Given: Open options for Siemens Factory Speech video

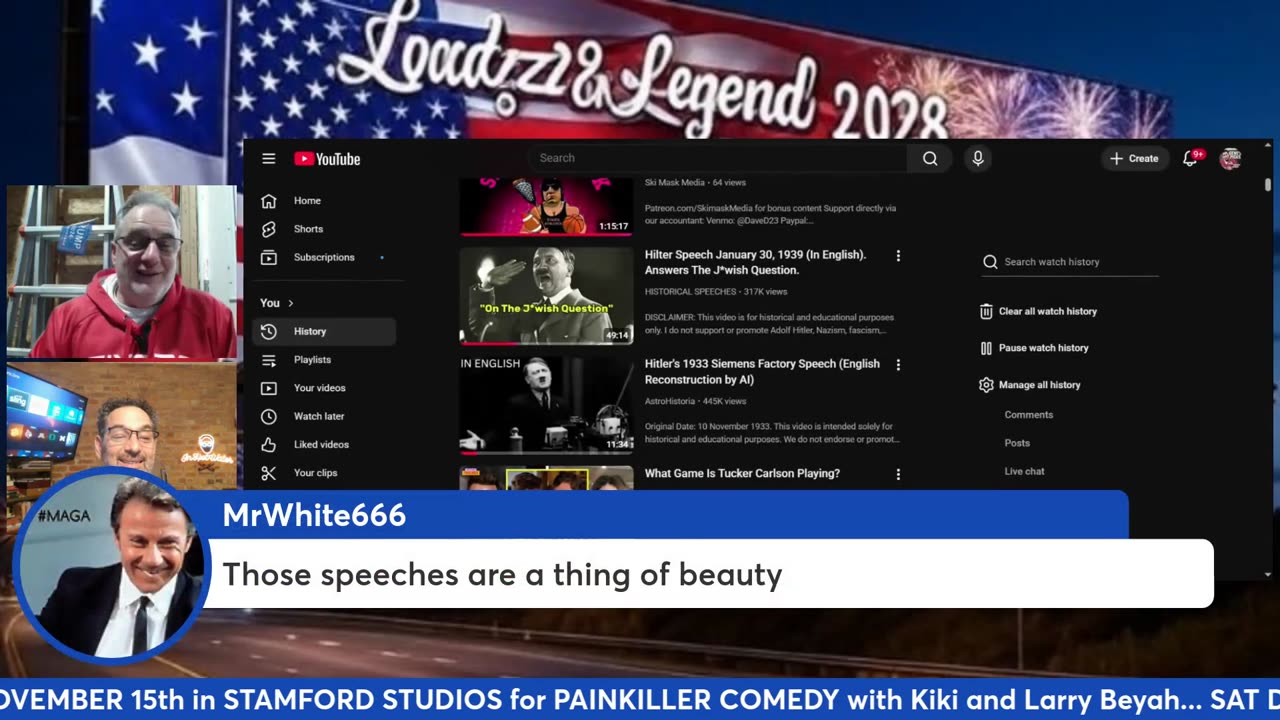Looking at the screenshot, I should [x=898, y=365].
